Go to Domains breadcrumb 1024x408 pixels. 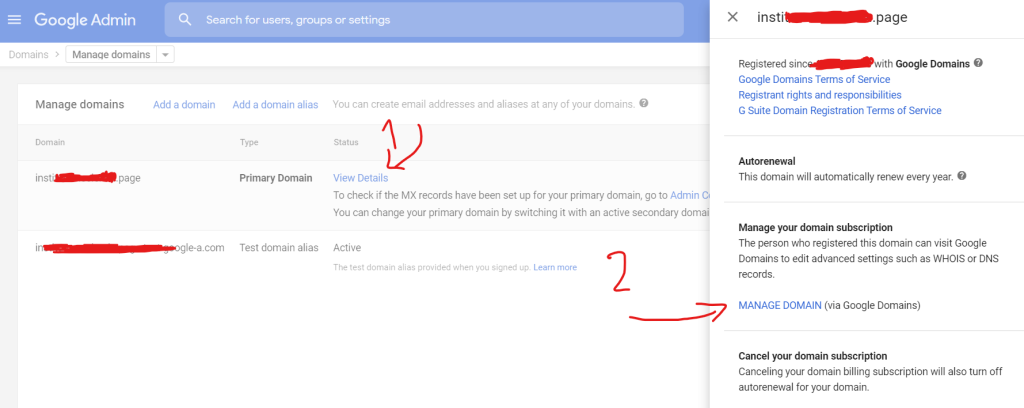[29, 55]
